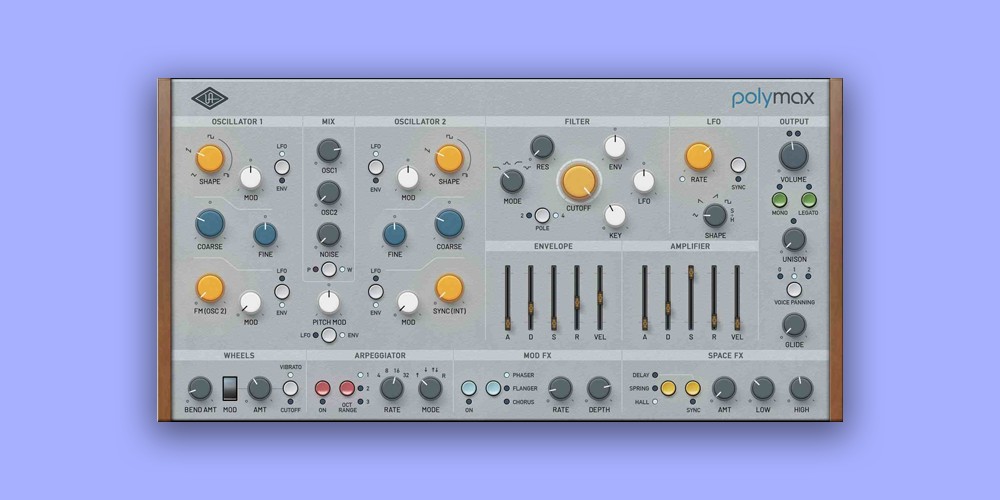
Task: Click the BEND AMT knob
Action: [200, 388]
